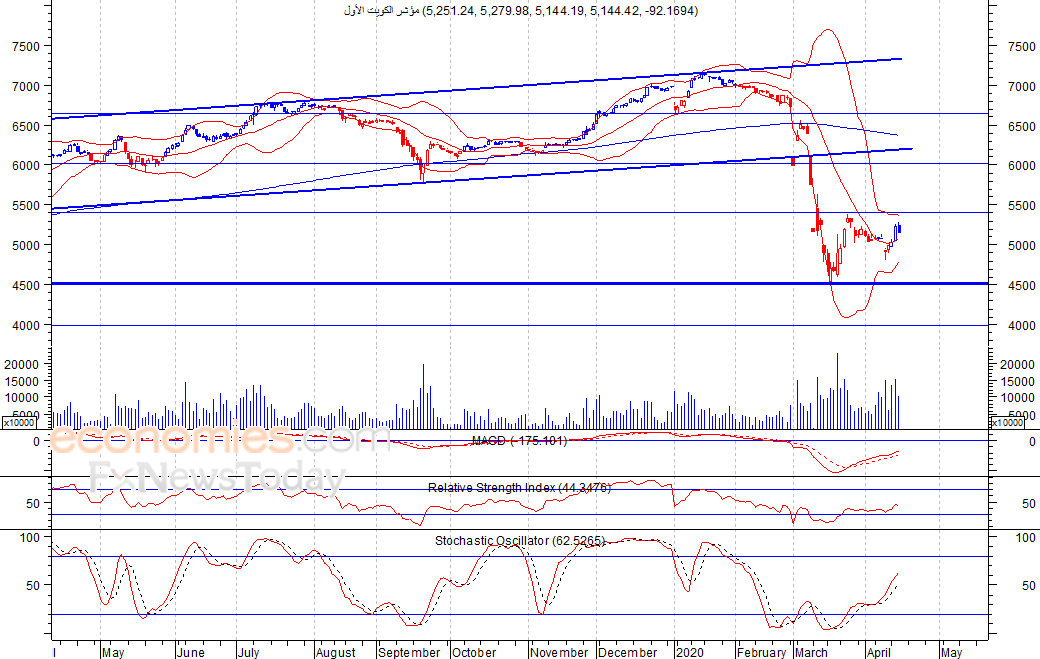Click 20000 on the right volume axis
Image resolution: width=1040 pixels, height=659 pixels.
pyautogui.click(x=1017, y=365)
